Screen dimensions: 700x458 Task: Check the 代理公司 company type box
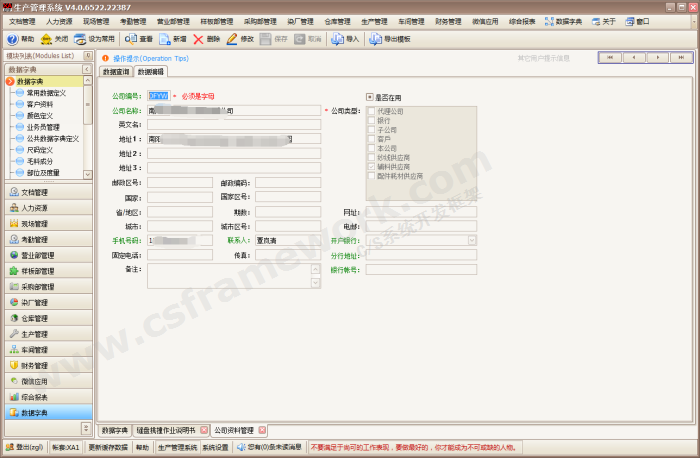coord(372,111)
